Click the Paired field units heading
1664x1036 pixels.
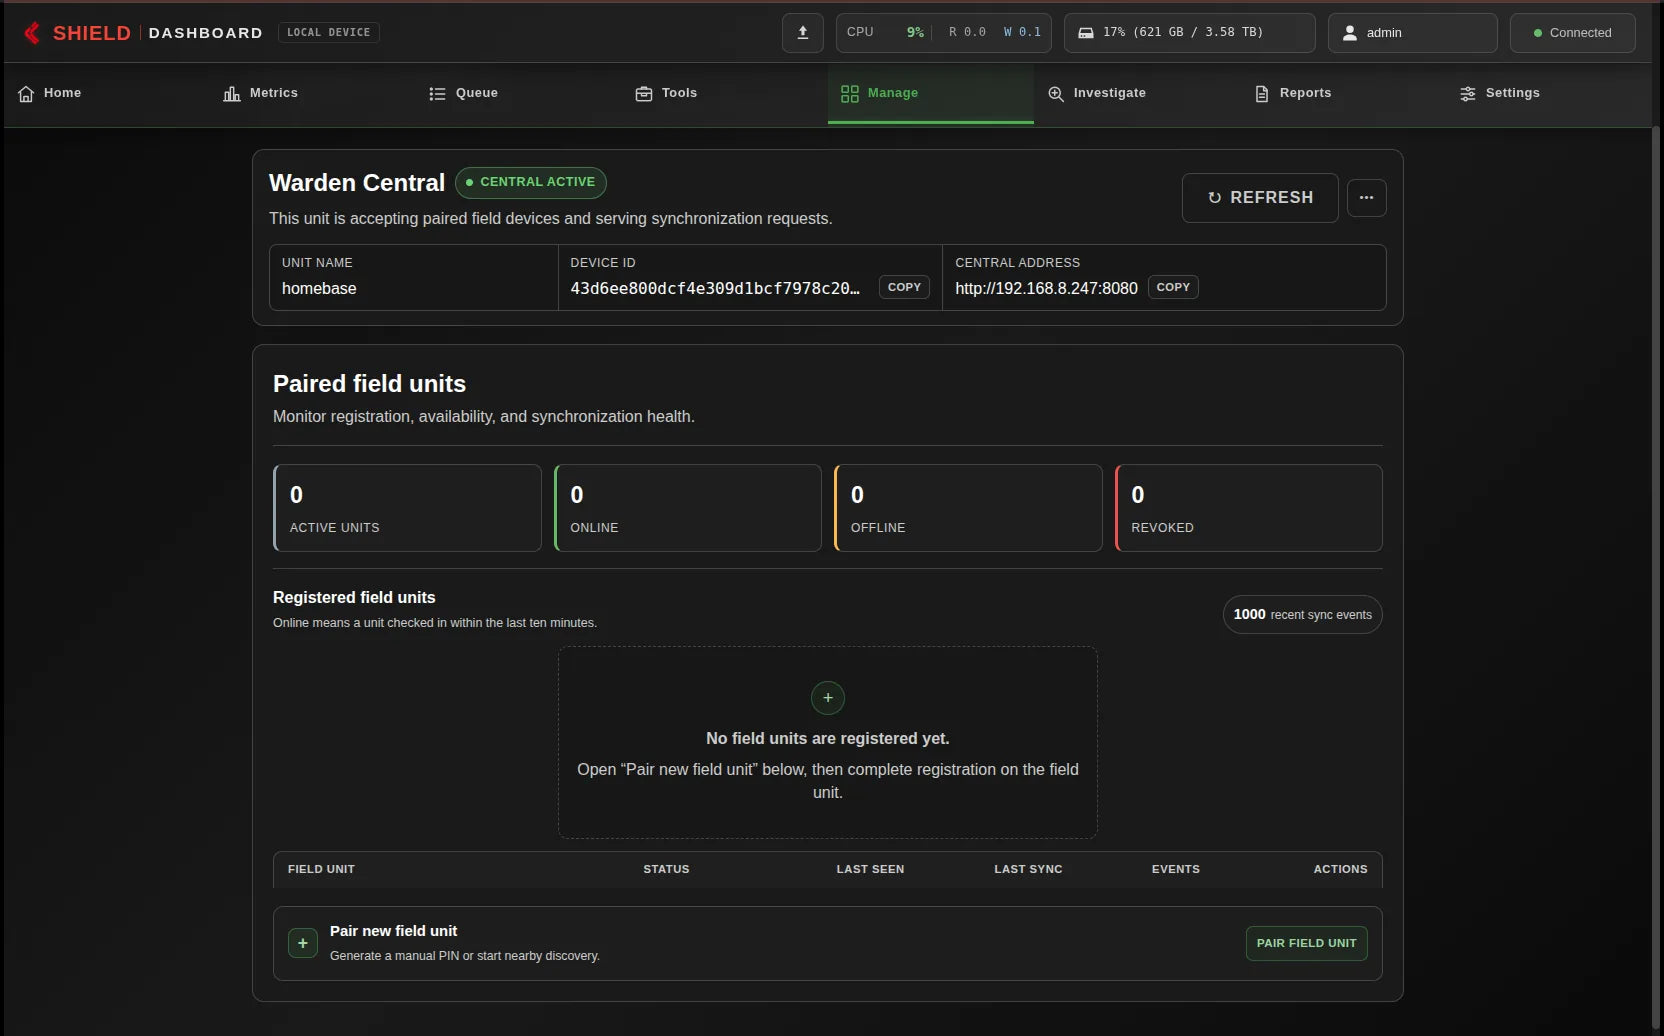pyautogui.click(x=369, y=384)
